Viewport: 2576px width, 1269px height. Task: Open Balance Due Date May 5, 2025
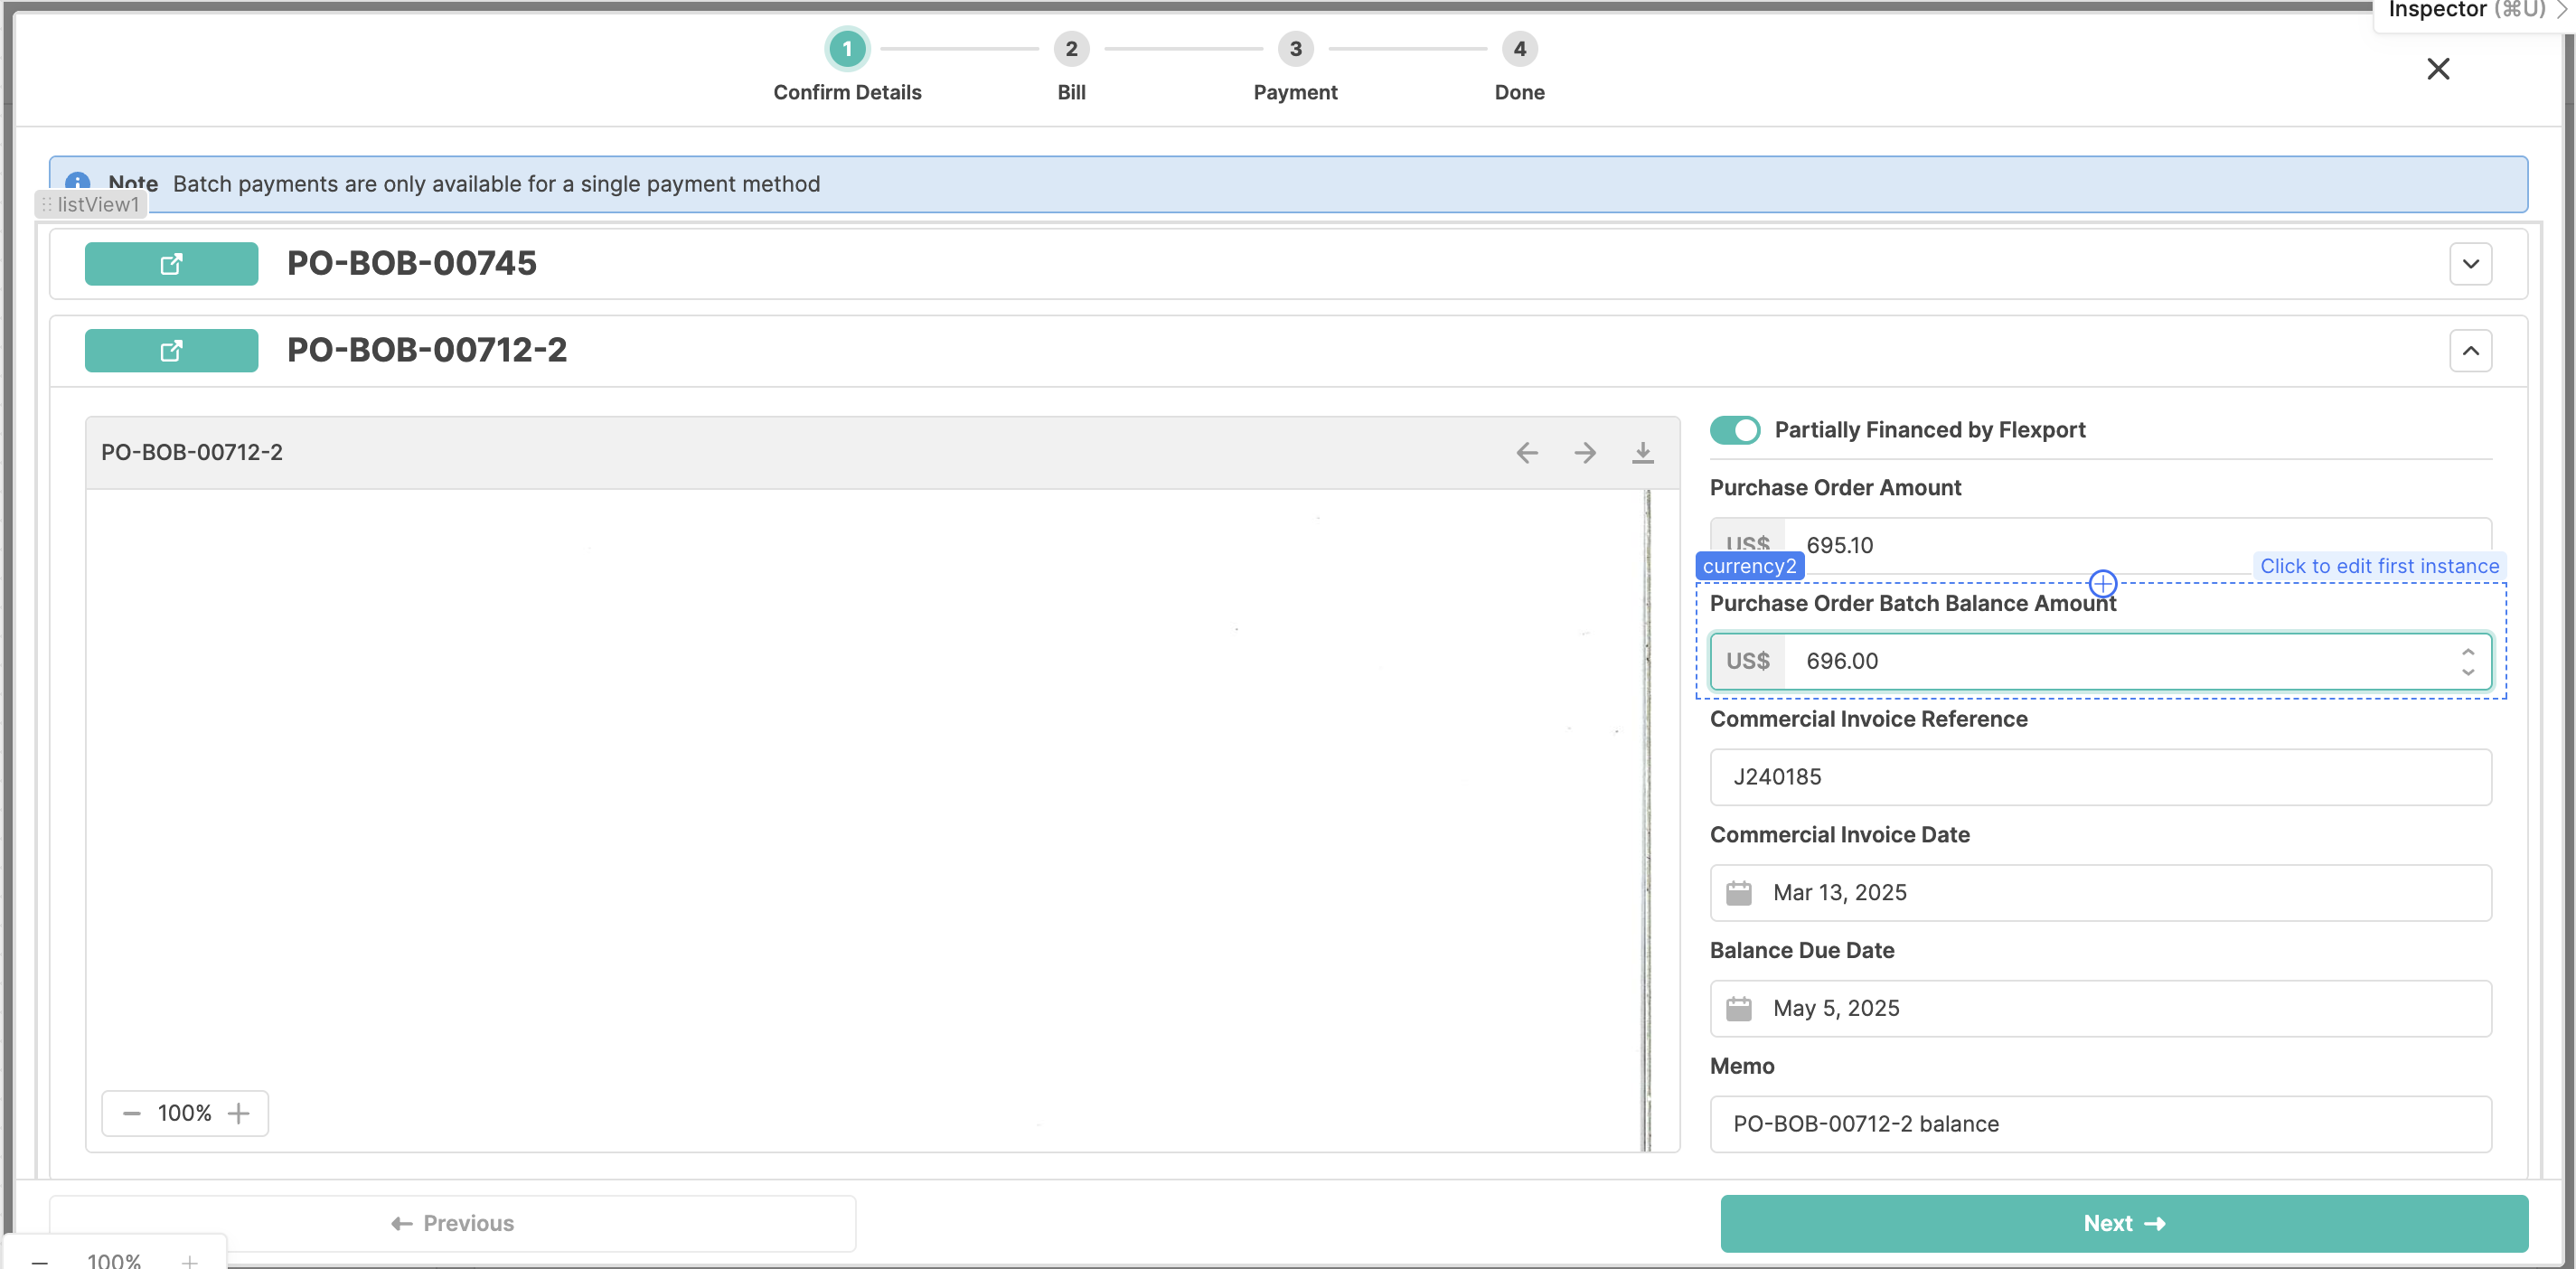[2100, 1008]
